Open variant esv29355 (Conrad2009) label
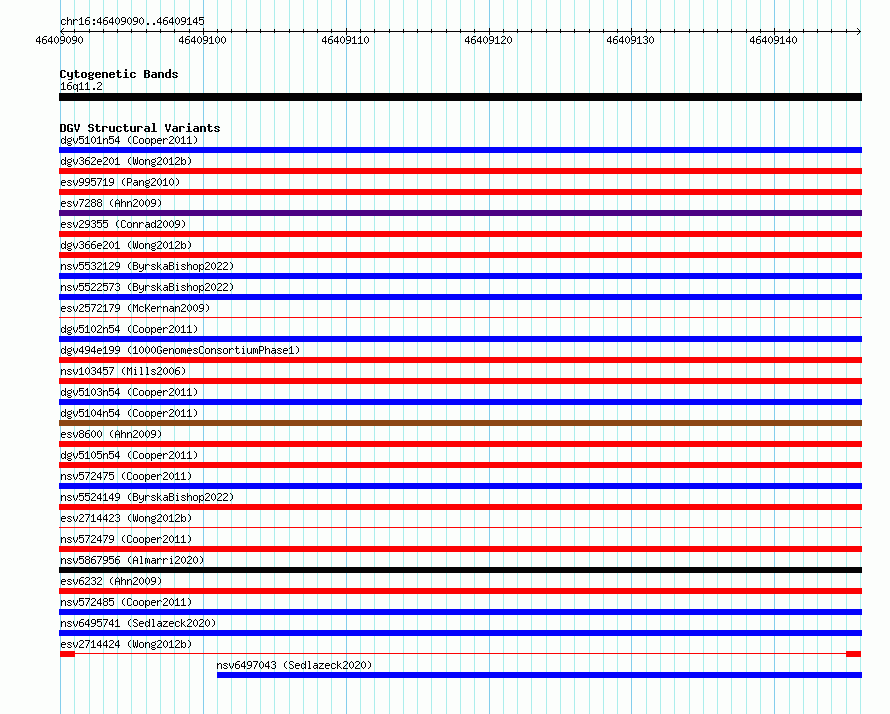Viewport: 890px width, 714px height. coord(123,224)
